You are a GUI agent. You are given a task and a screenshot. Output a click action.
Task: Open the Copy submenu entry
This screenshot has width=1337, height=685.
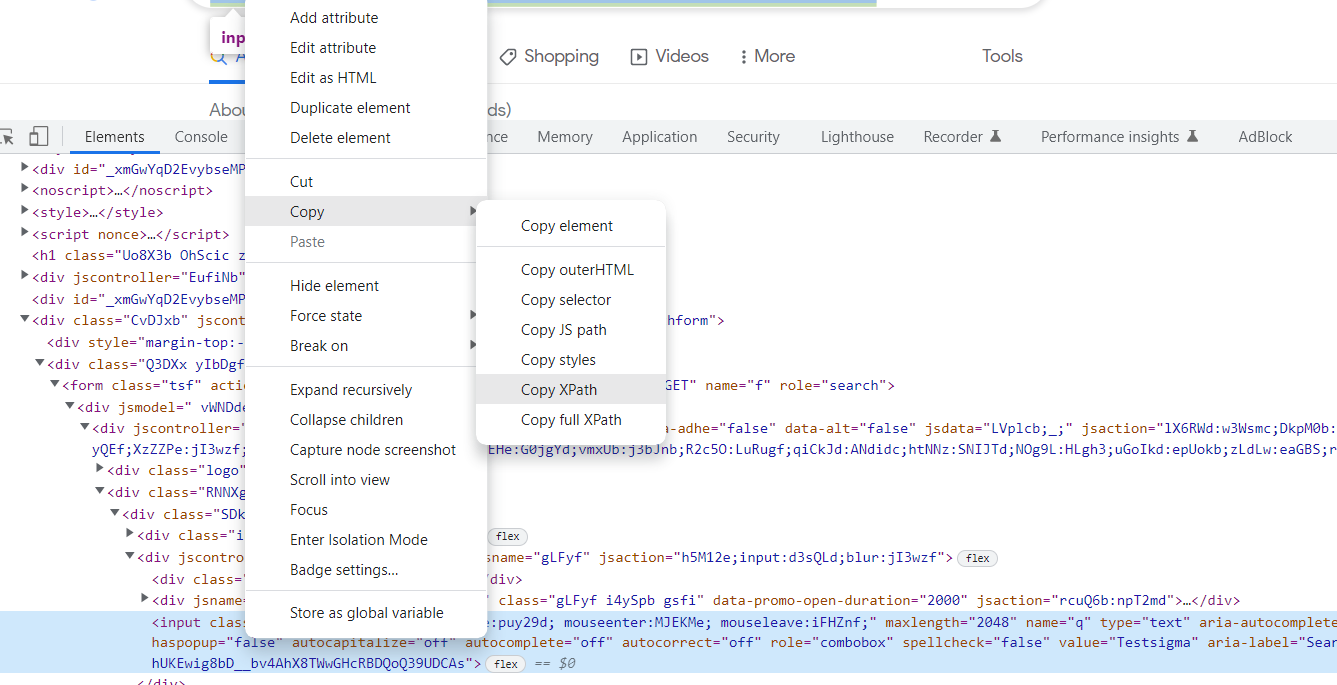click(x=366, y=212)
